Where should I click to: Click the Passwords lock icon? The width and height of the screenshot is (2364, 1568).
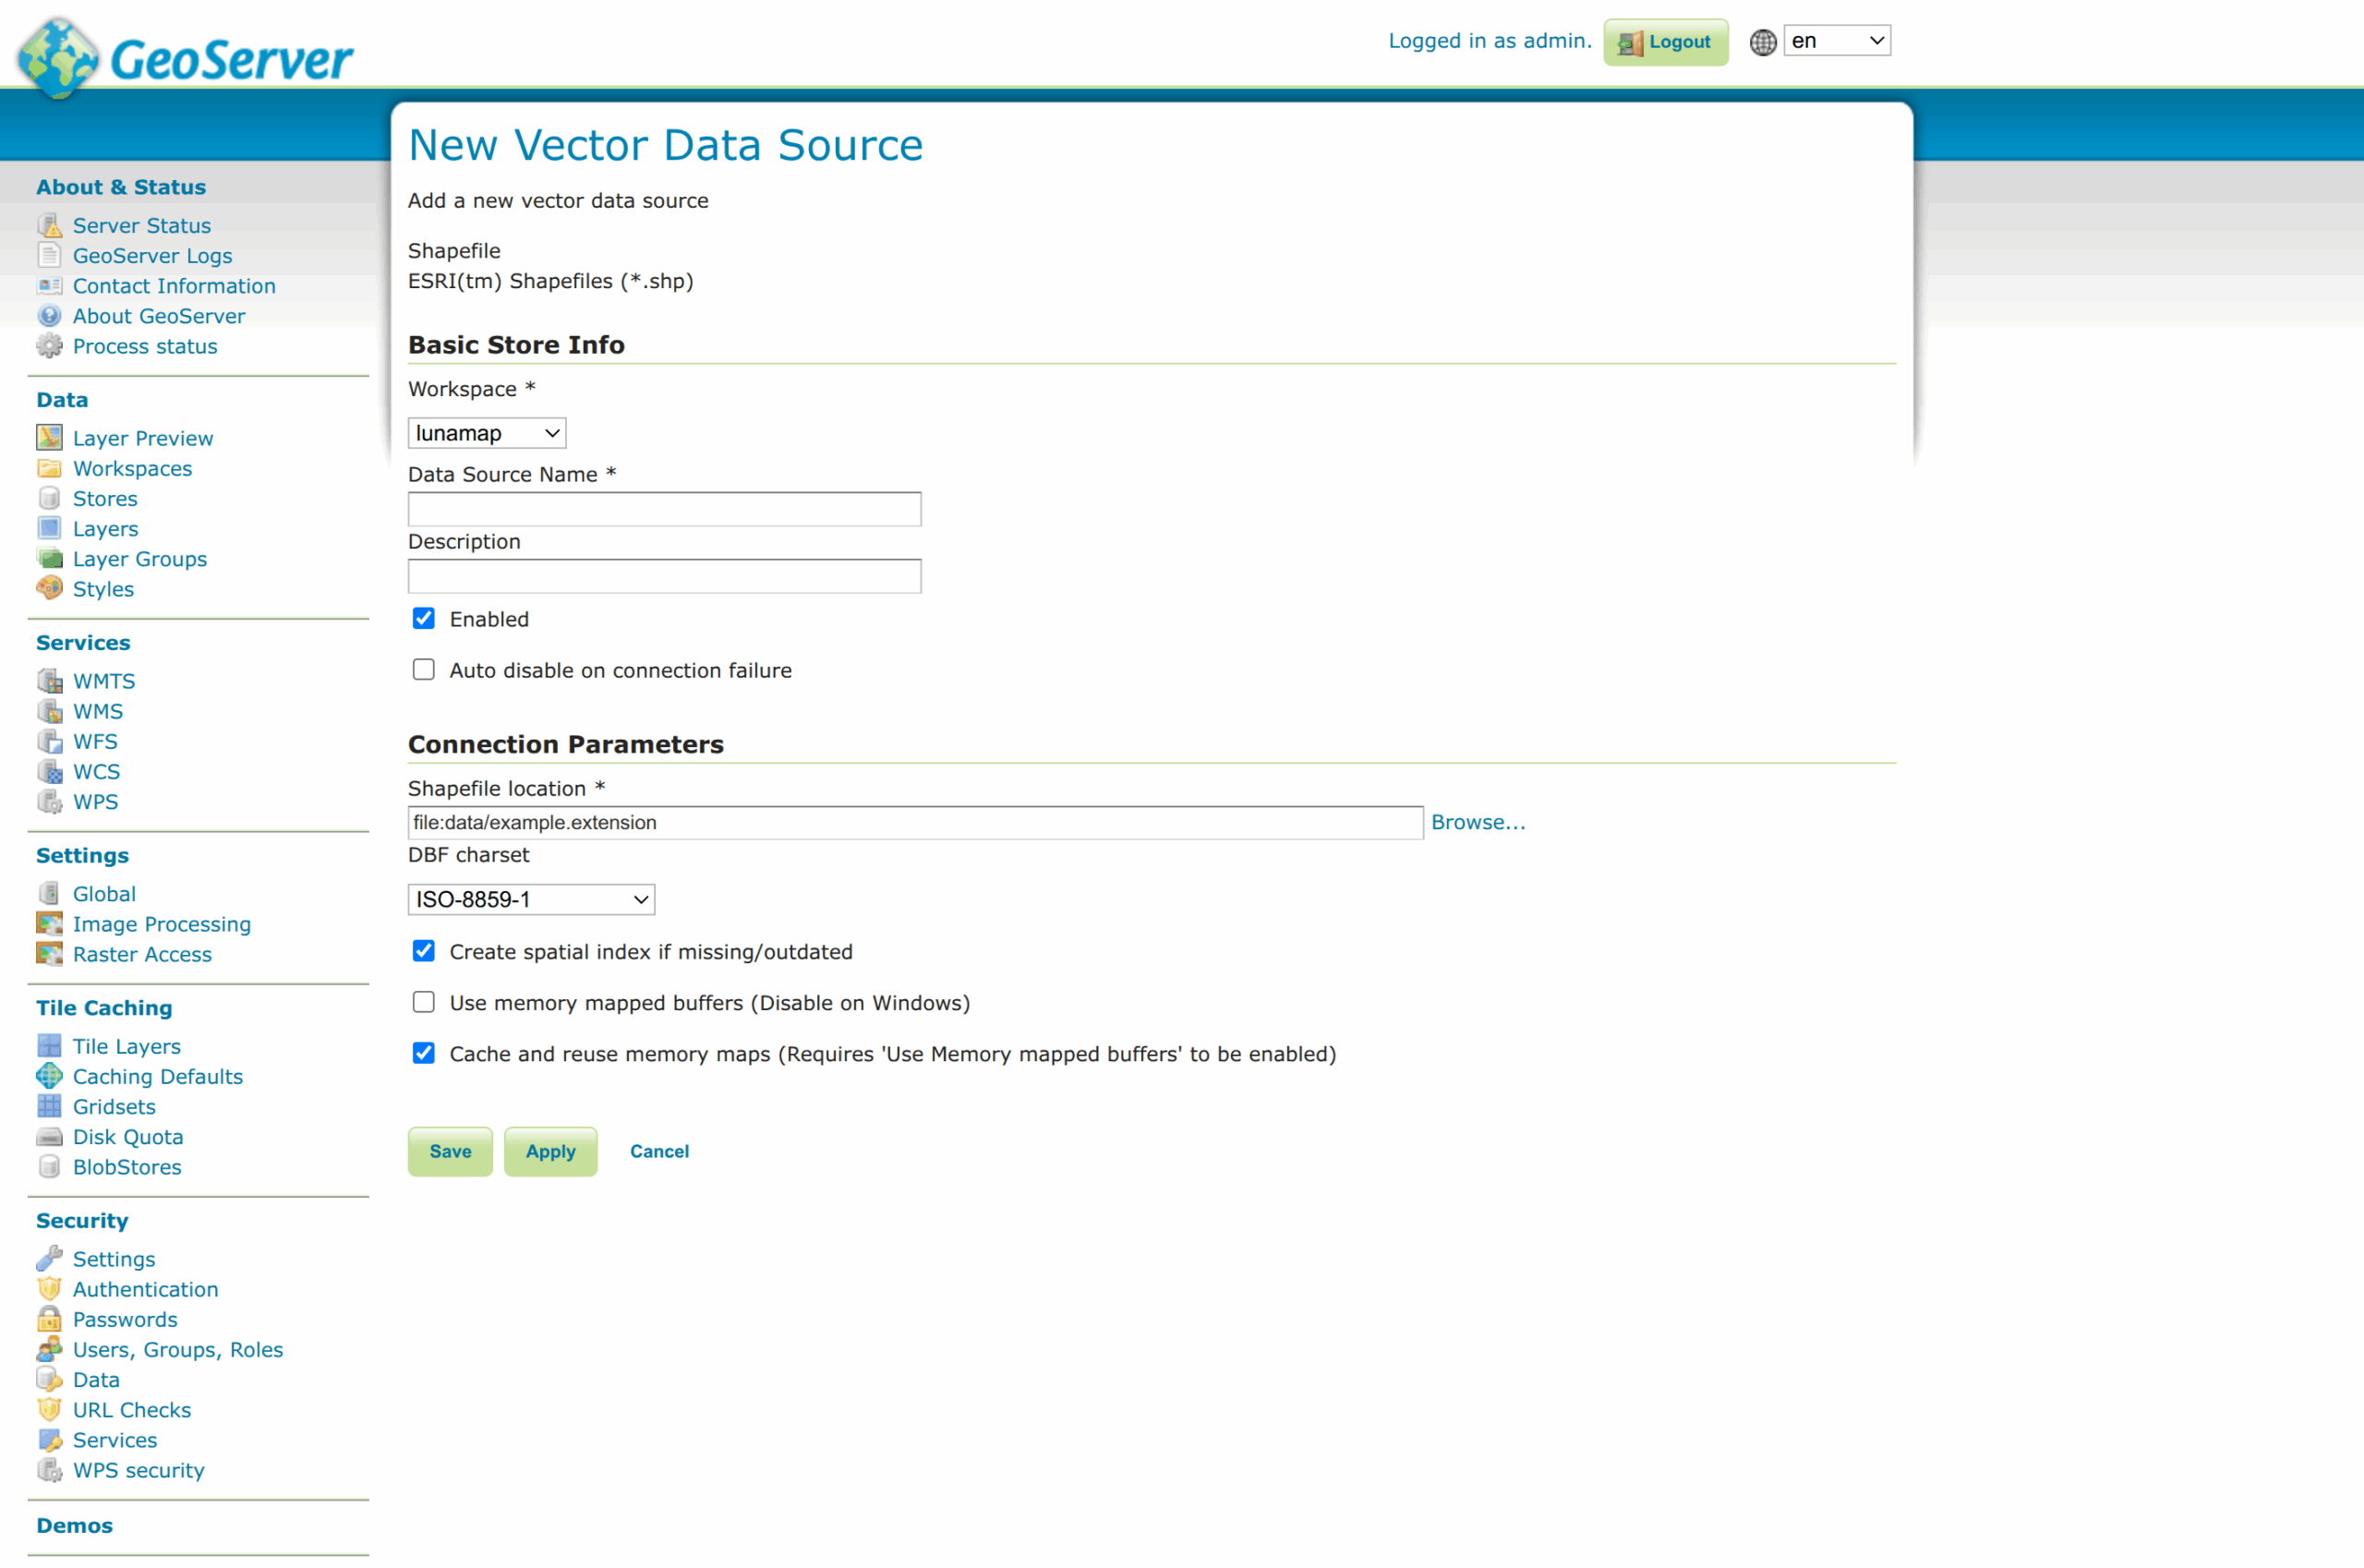[x=49, y=1318]
